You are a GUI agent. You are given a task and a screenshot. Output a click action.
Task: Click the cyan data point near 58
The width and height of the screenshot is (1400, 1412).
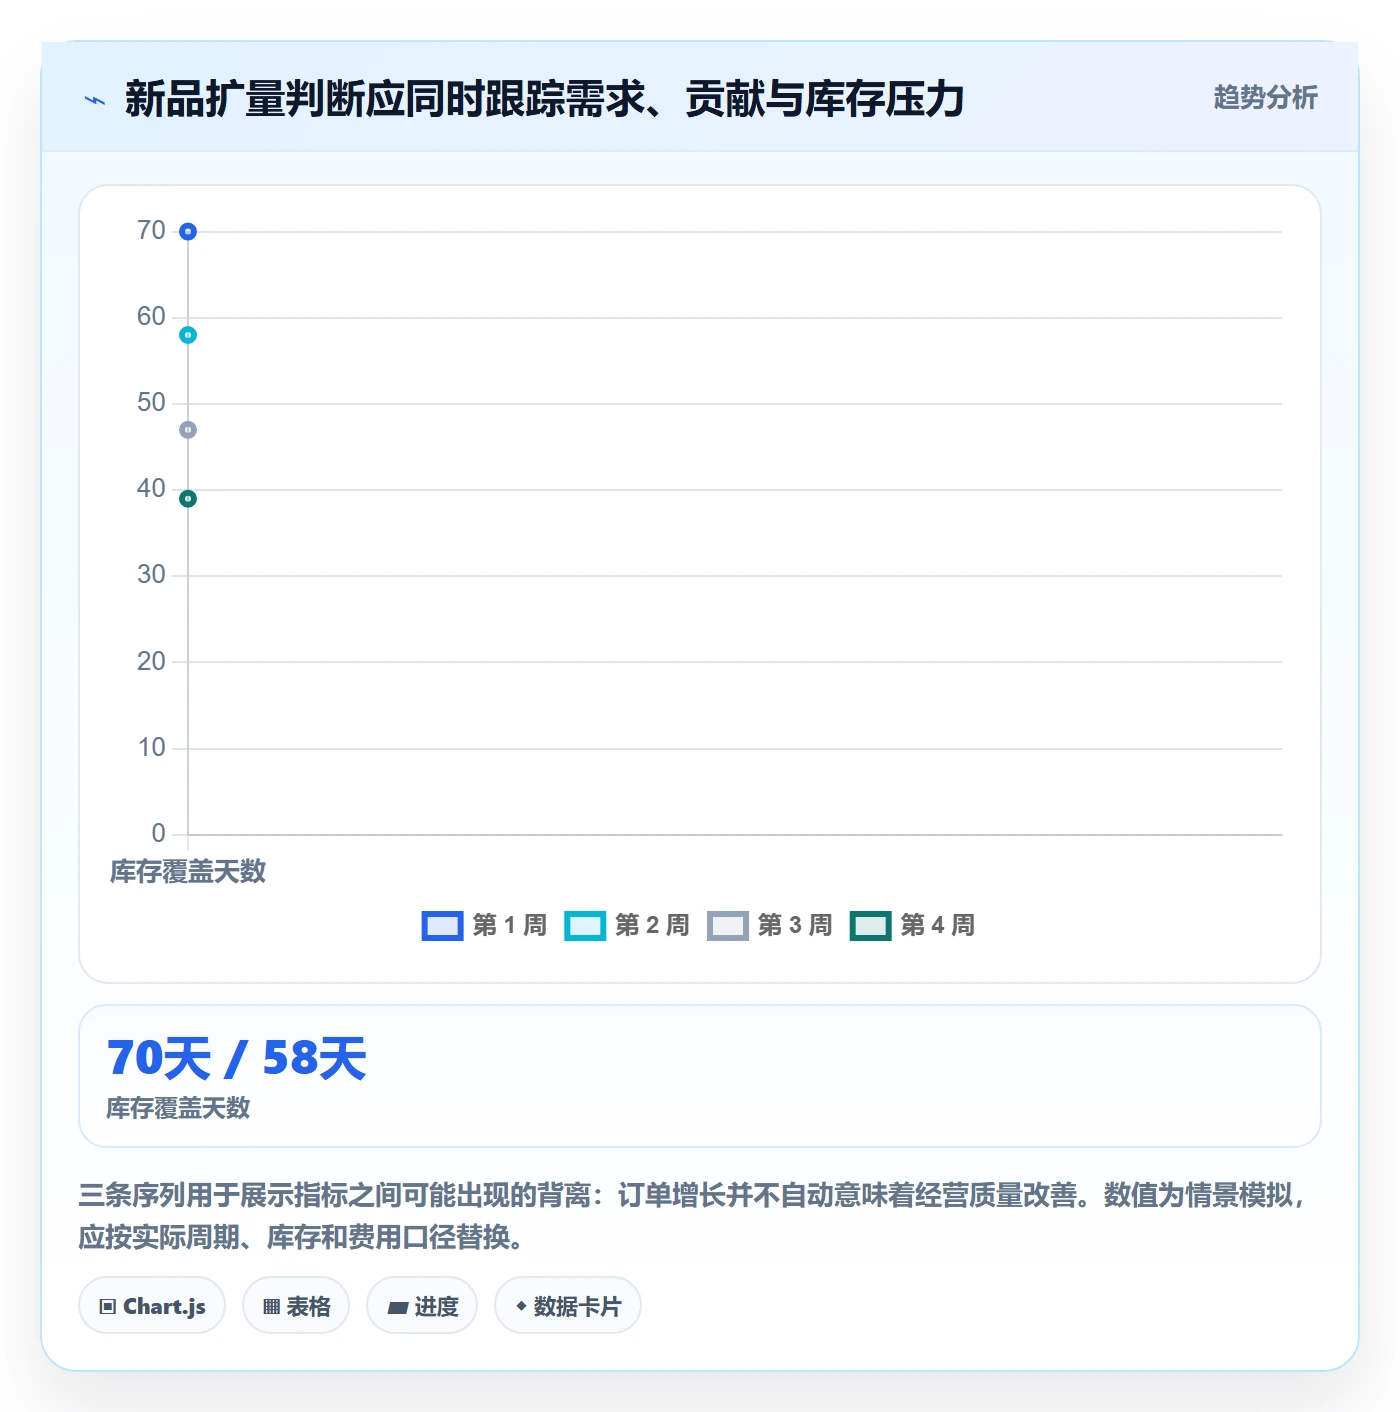pos(188,335)
